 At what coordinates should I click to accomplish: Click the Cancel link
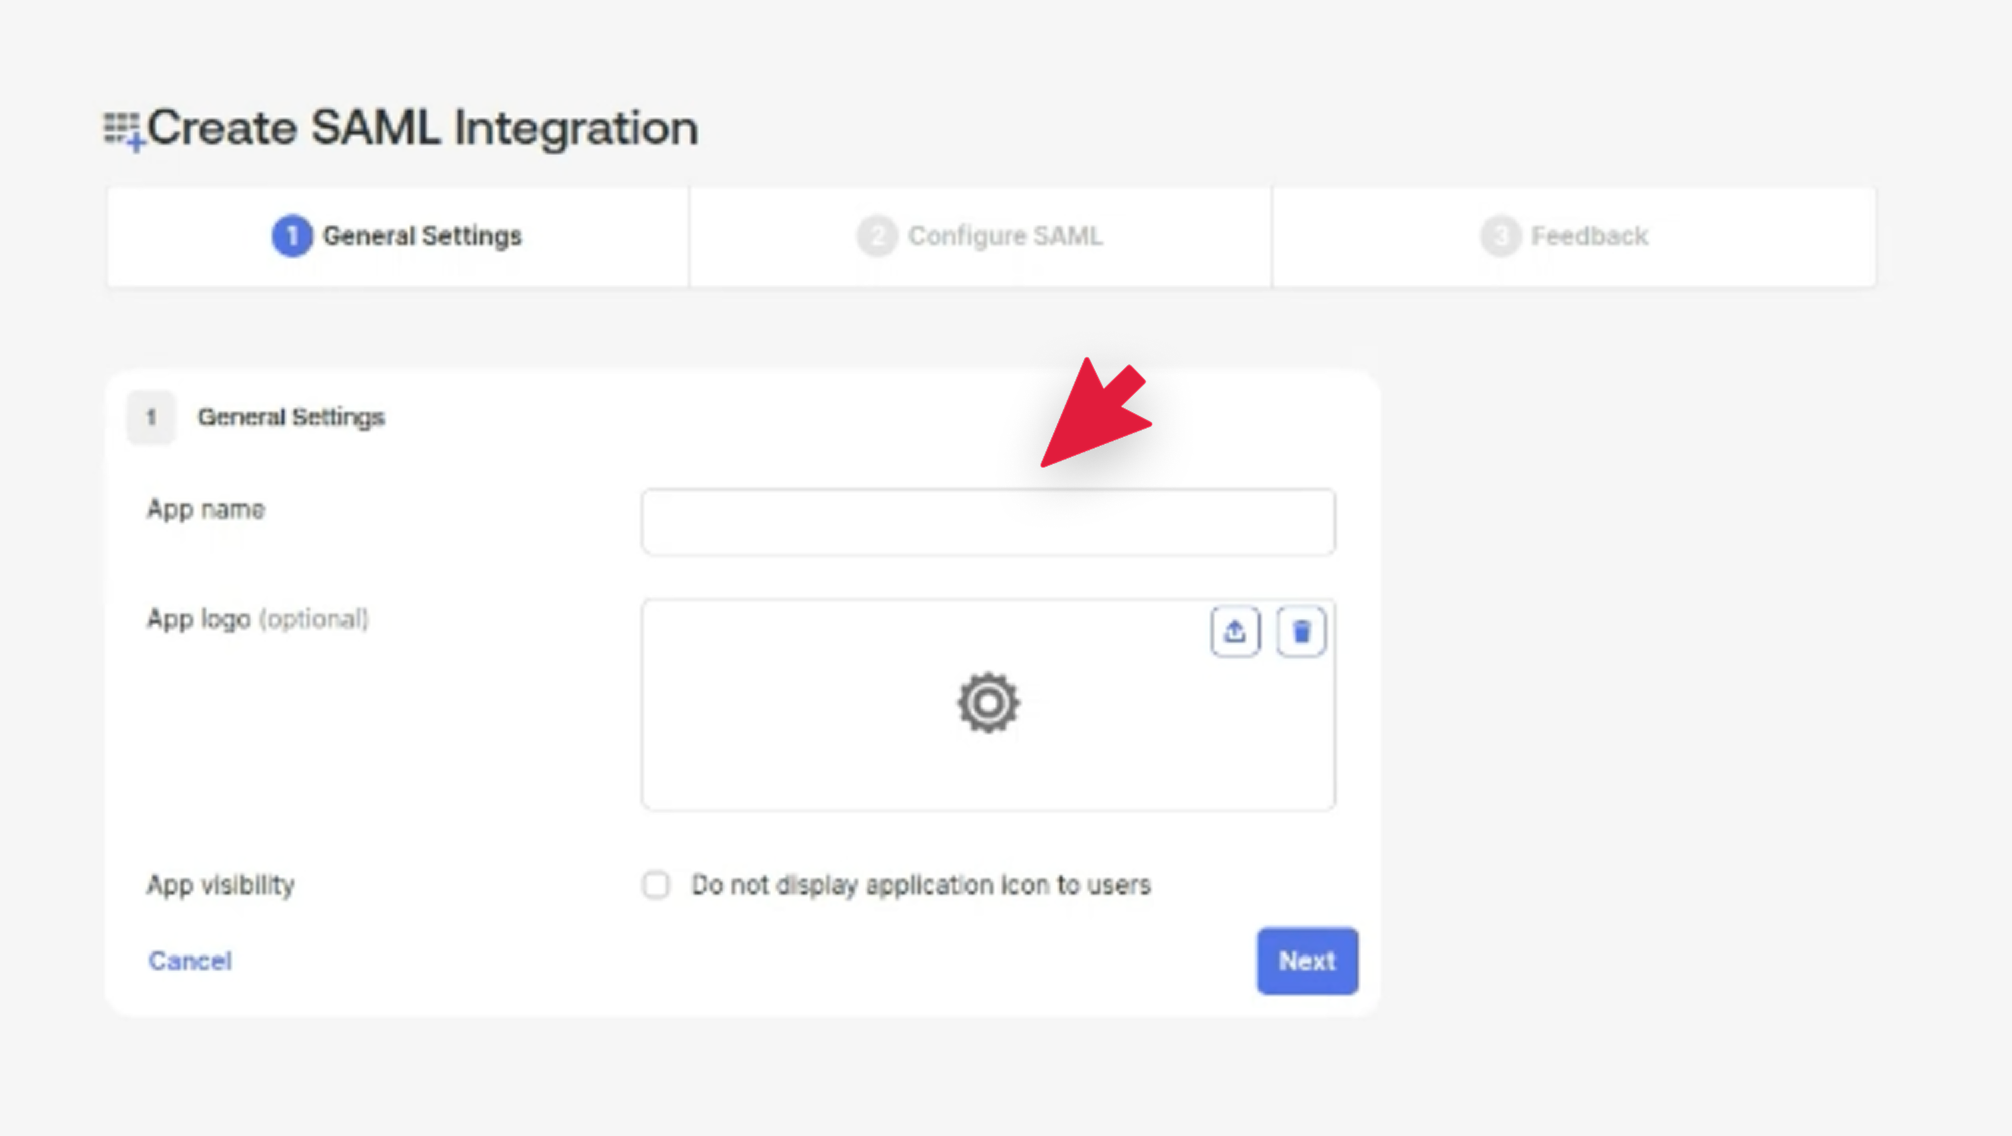pyautogui.click(x=190, y=960)
